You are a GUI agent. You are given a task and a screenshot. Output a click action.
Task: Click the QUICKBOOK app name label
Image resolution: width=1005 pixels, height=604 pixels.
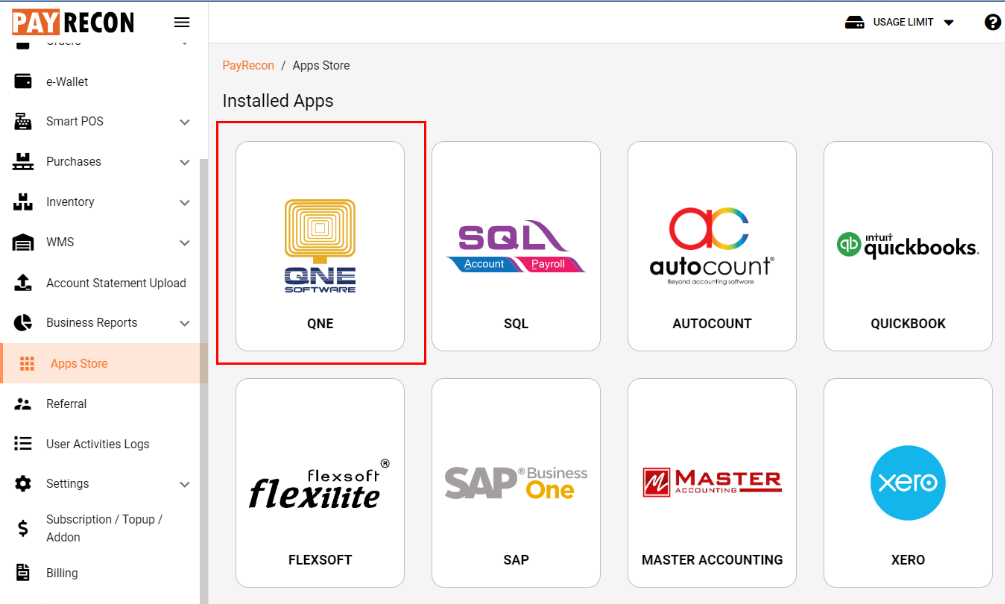(908, 324)
